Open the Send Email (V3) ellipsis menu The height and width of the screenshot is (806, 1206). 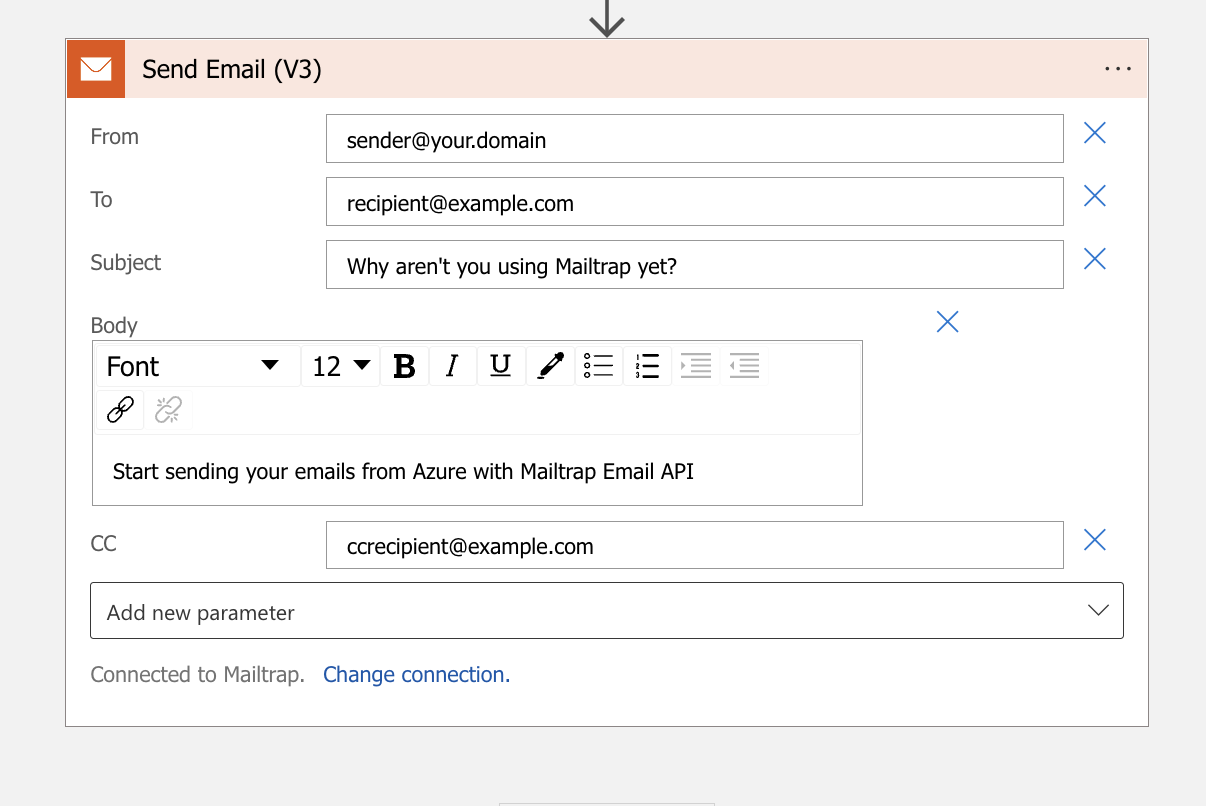(1118, 69)
